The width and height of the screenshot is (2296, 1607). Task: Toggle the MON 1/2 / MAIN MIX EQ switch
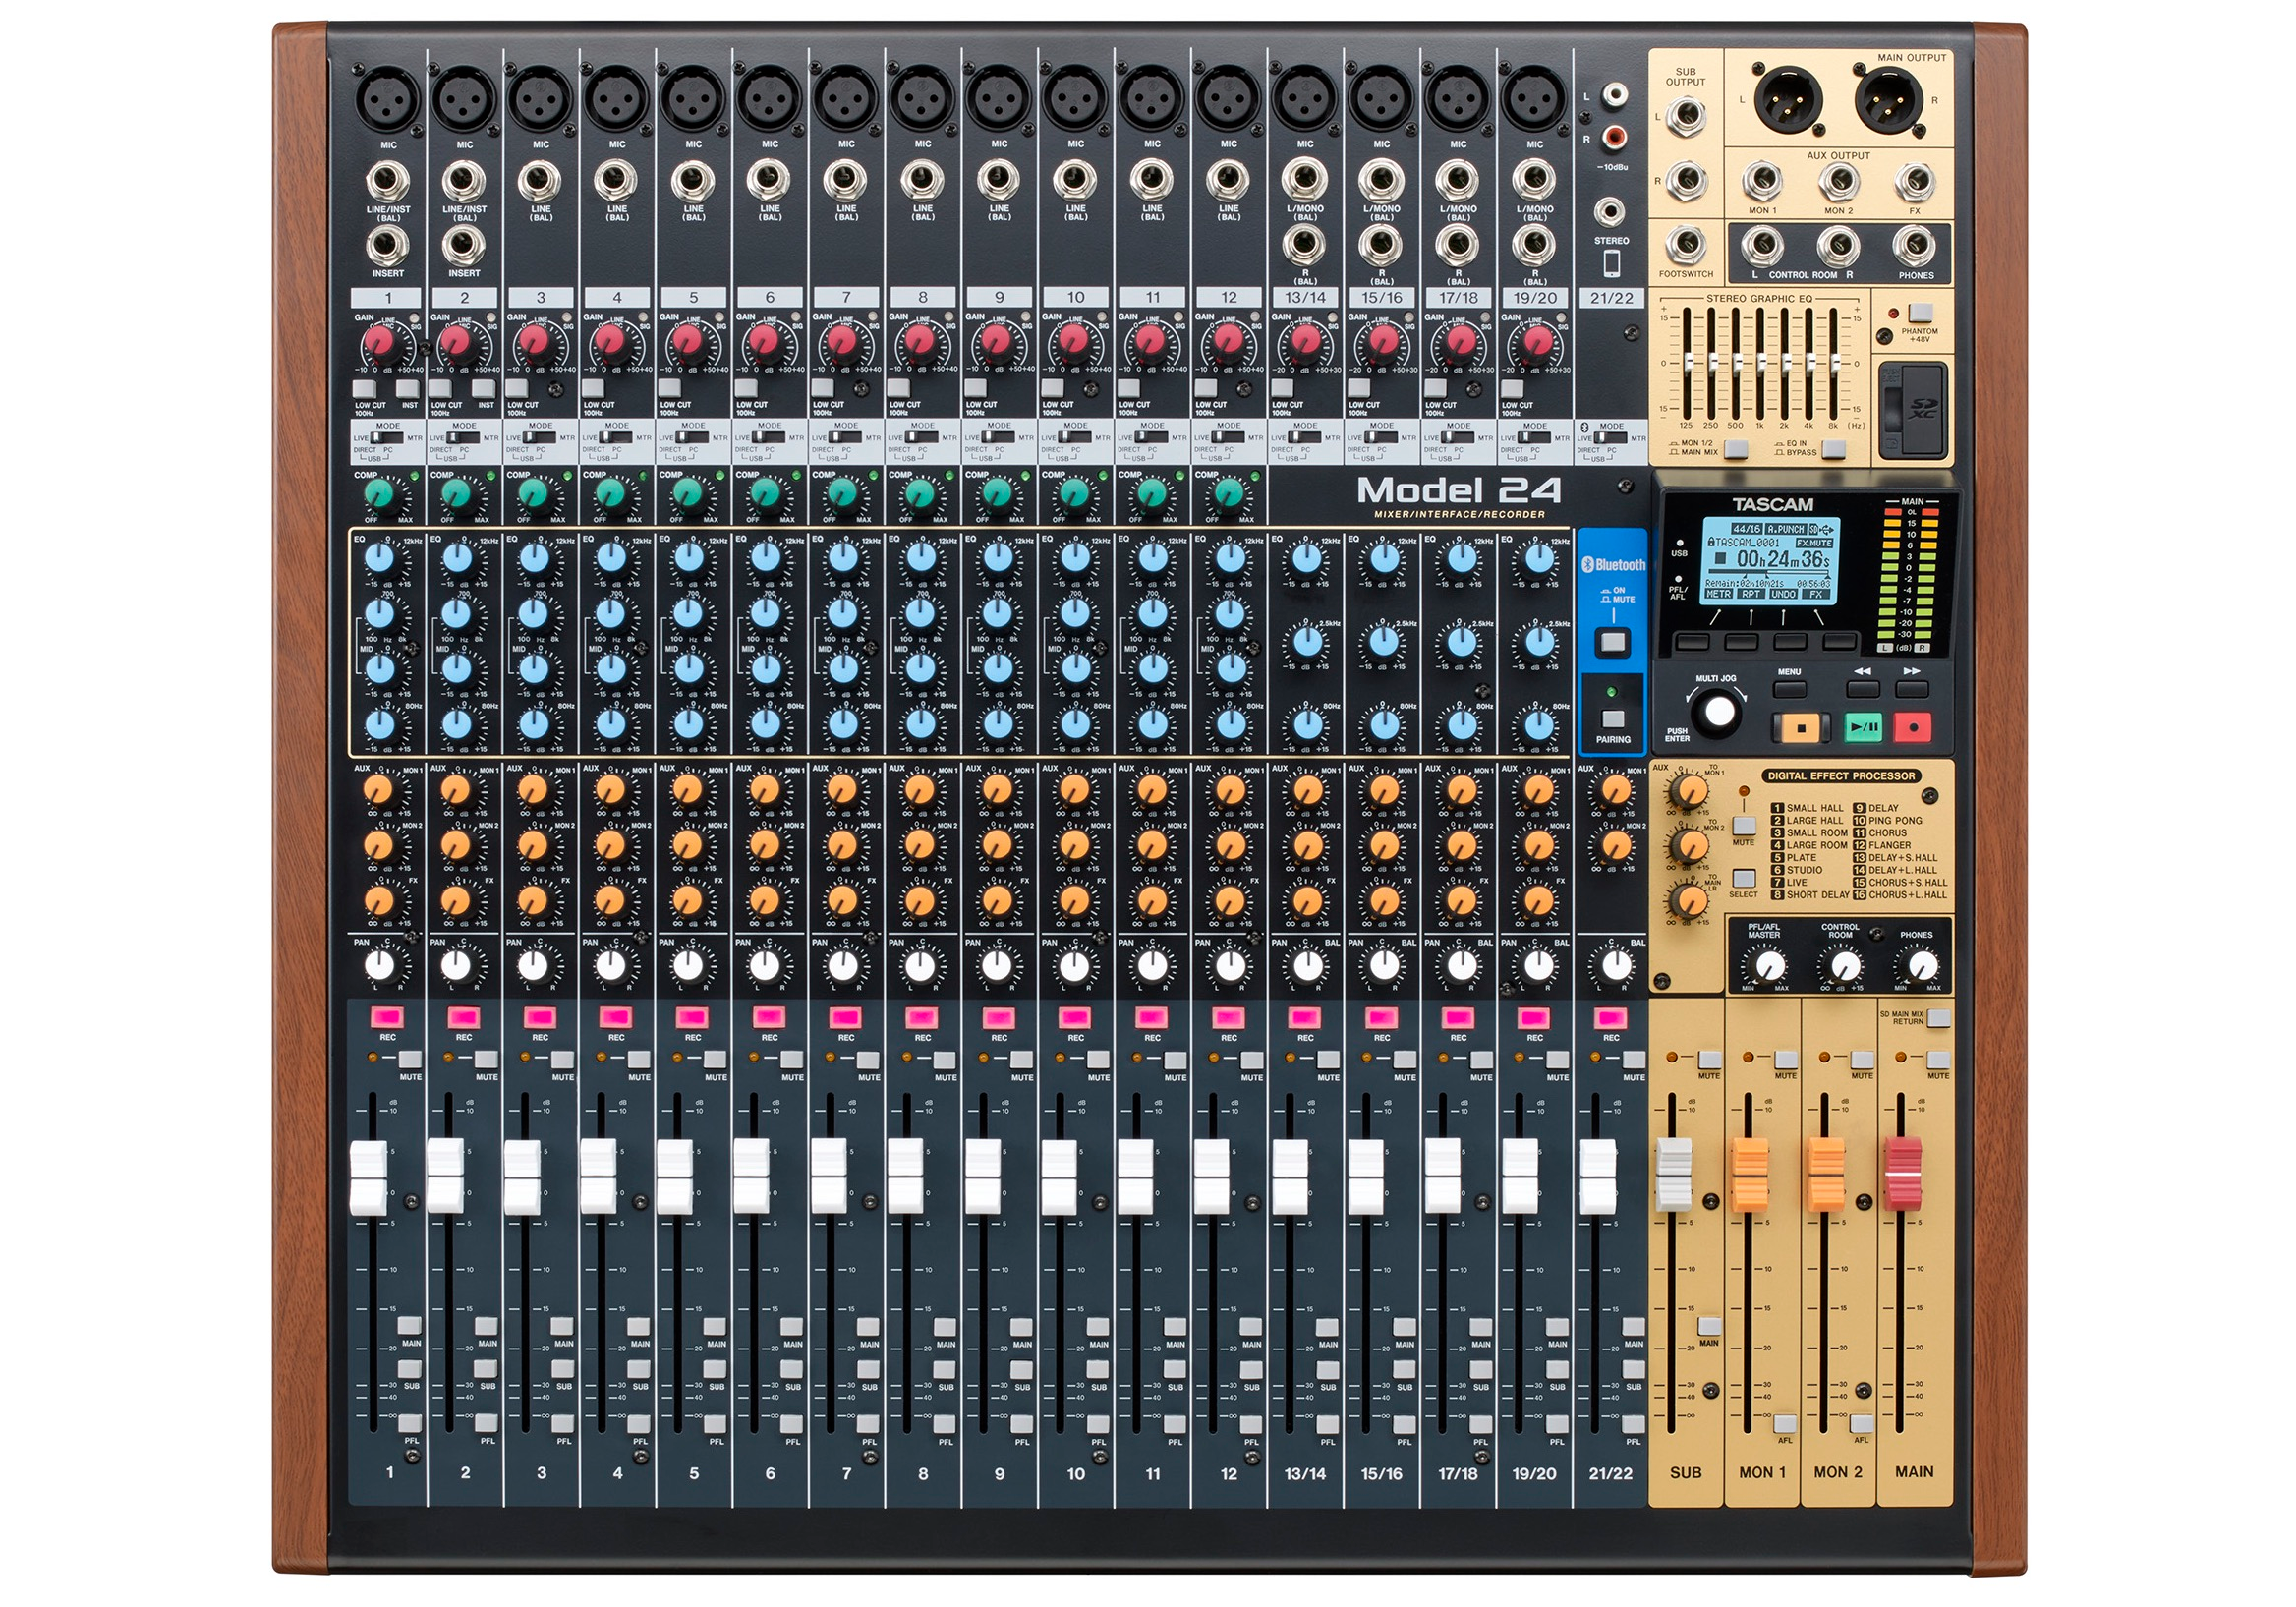(x=1736, y=449)
